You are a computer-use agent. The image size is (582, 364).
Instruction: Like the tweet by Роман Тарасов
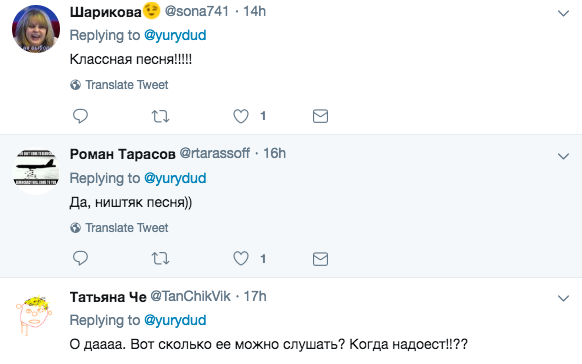pyautogui.click(x=241, y=259)
